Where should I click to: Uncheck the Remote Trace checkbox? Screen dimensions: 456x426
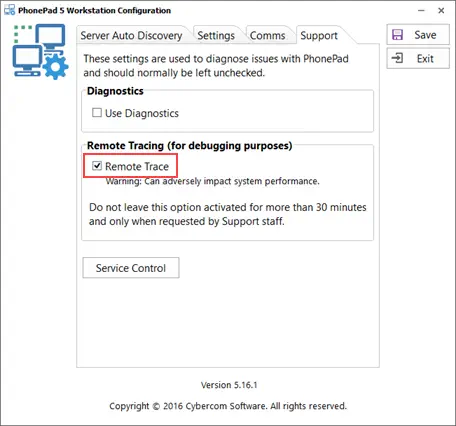click(97, 165)
